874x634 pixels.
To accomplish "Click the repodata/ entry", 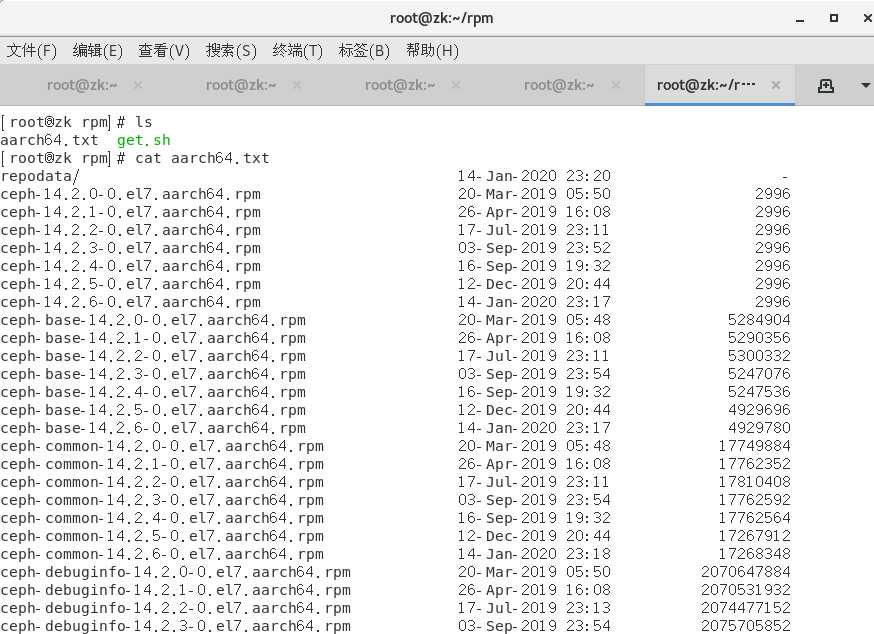I will pos(40,176).
